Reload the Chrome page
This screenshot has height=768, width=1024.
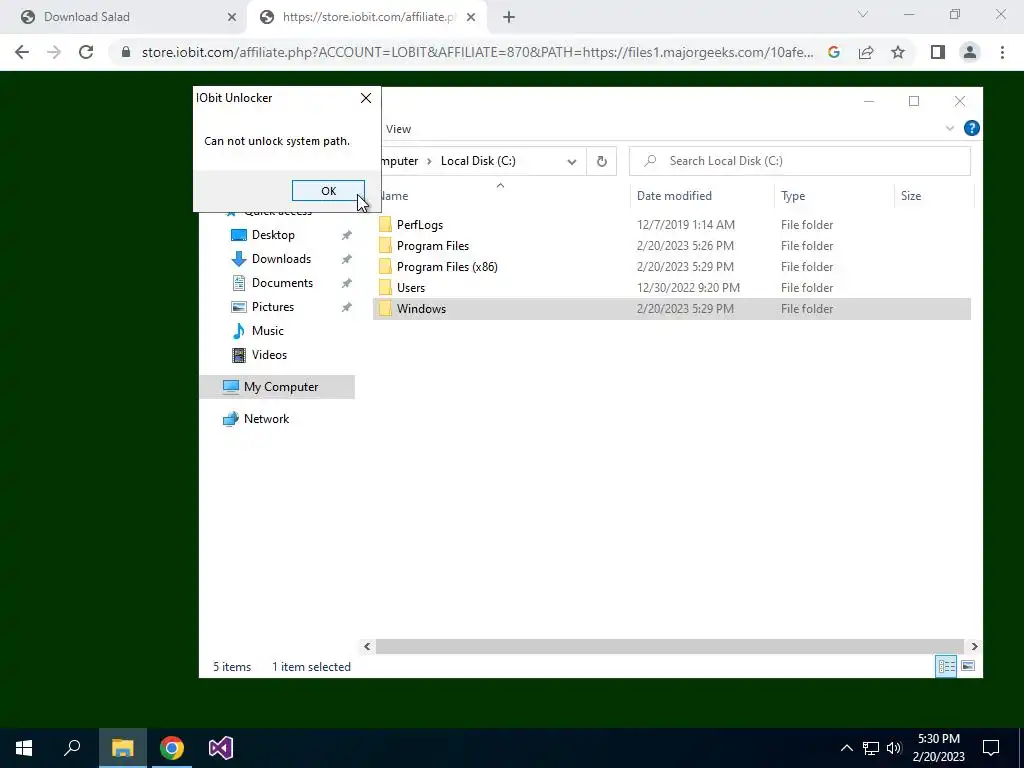[86, 52]
